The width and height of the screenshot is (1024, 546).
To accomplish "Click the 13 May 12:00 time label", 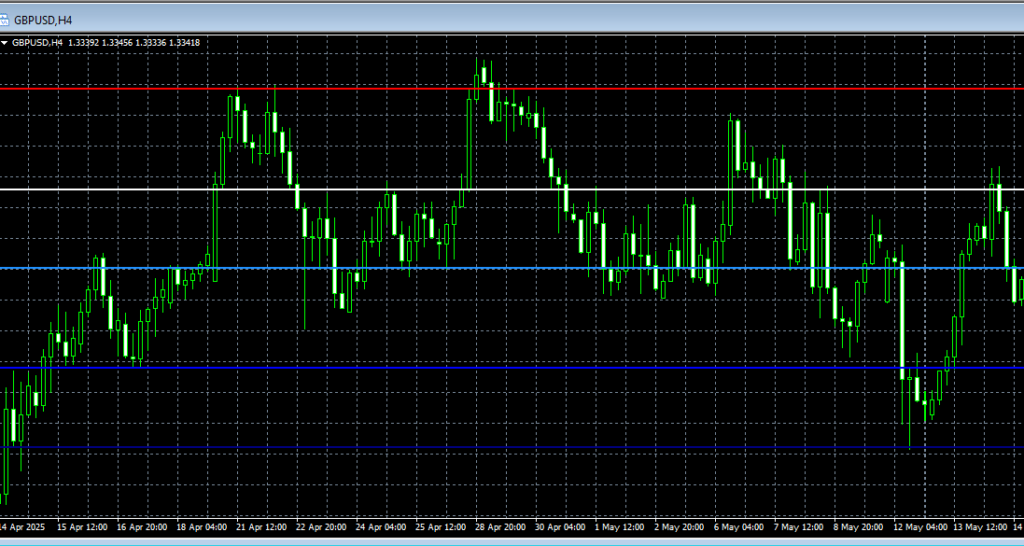I will 980,527.
